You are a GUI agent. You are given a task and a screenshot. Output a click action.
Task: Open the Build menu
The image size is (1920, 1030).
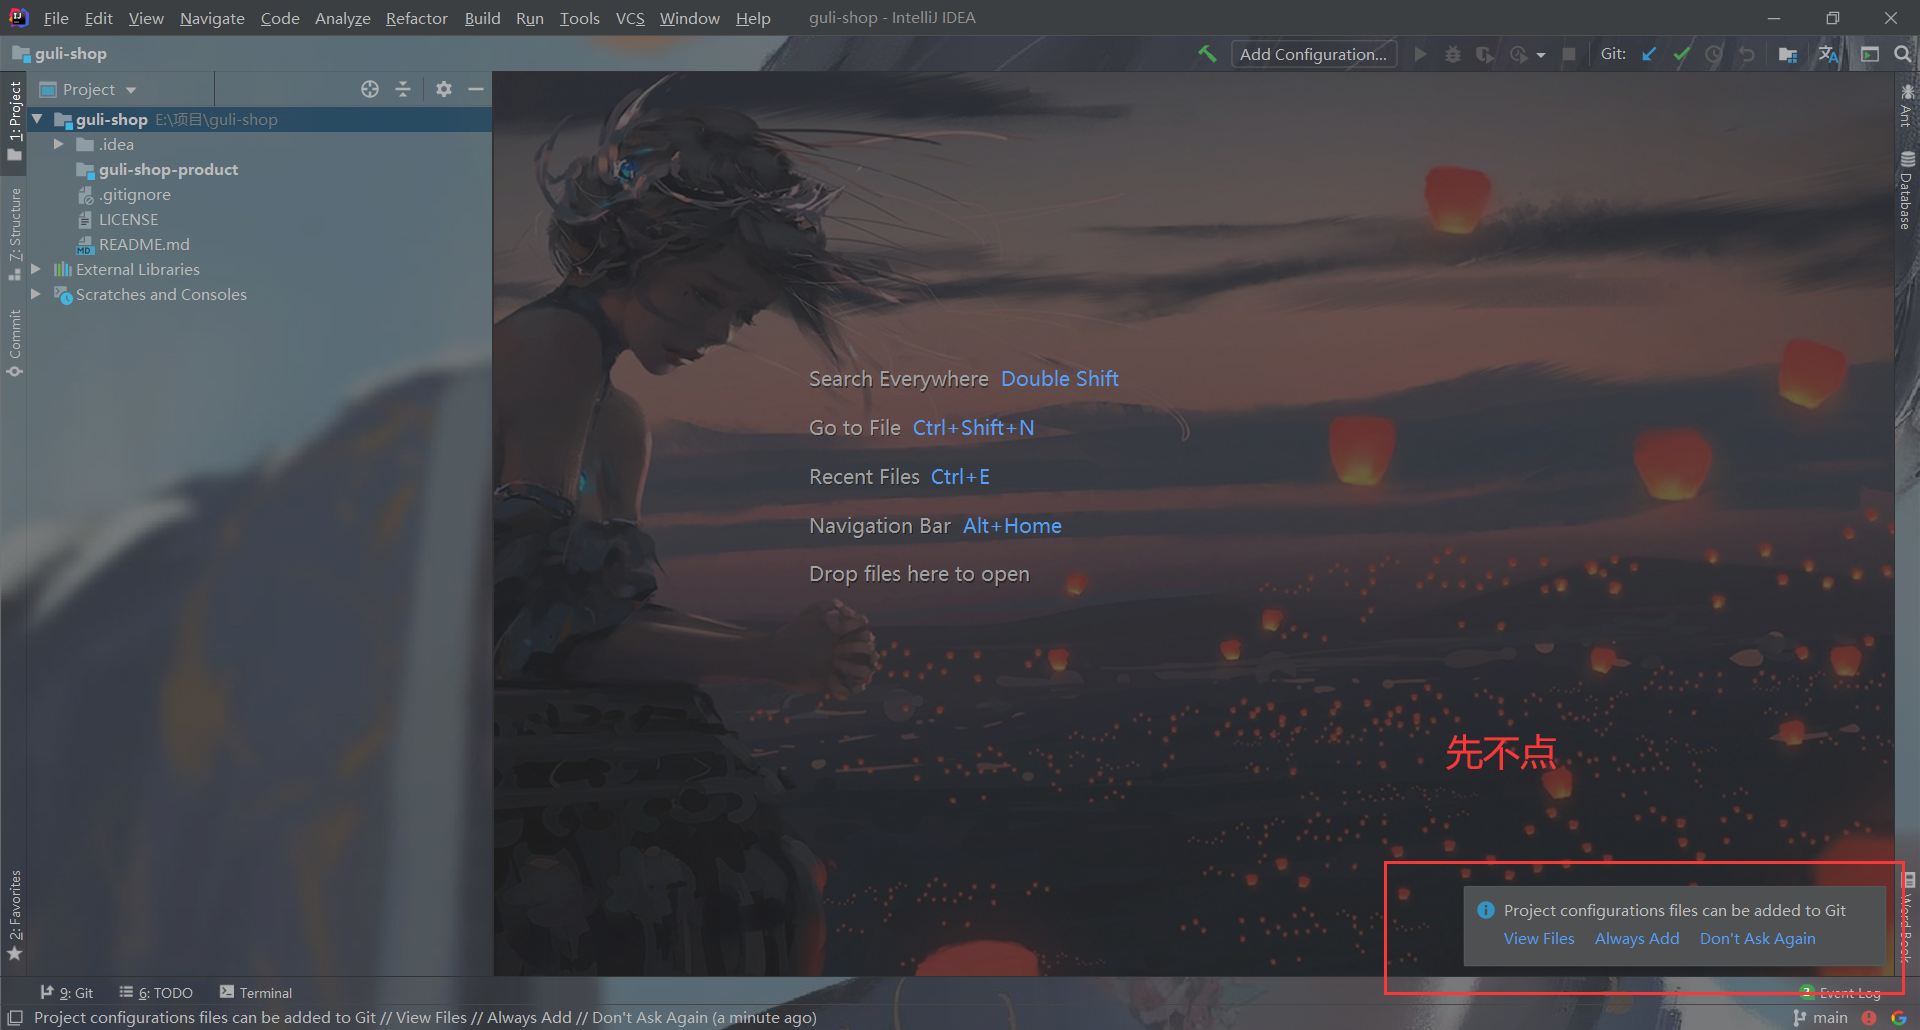tap(482, 18)
